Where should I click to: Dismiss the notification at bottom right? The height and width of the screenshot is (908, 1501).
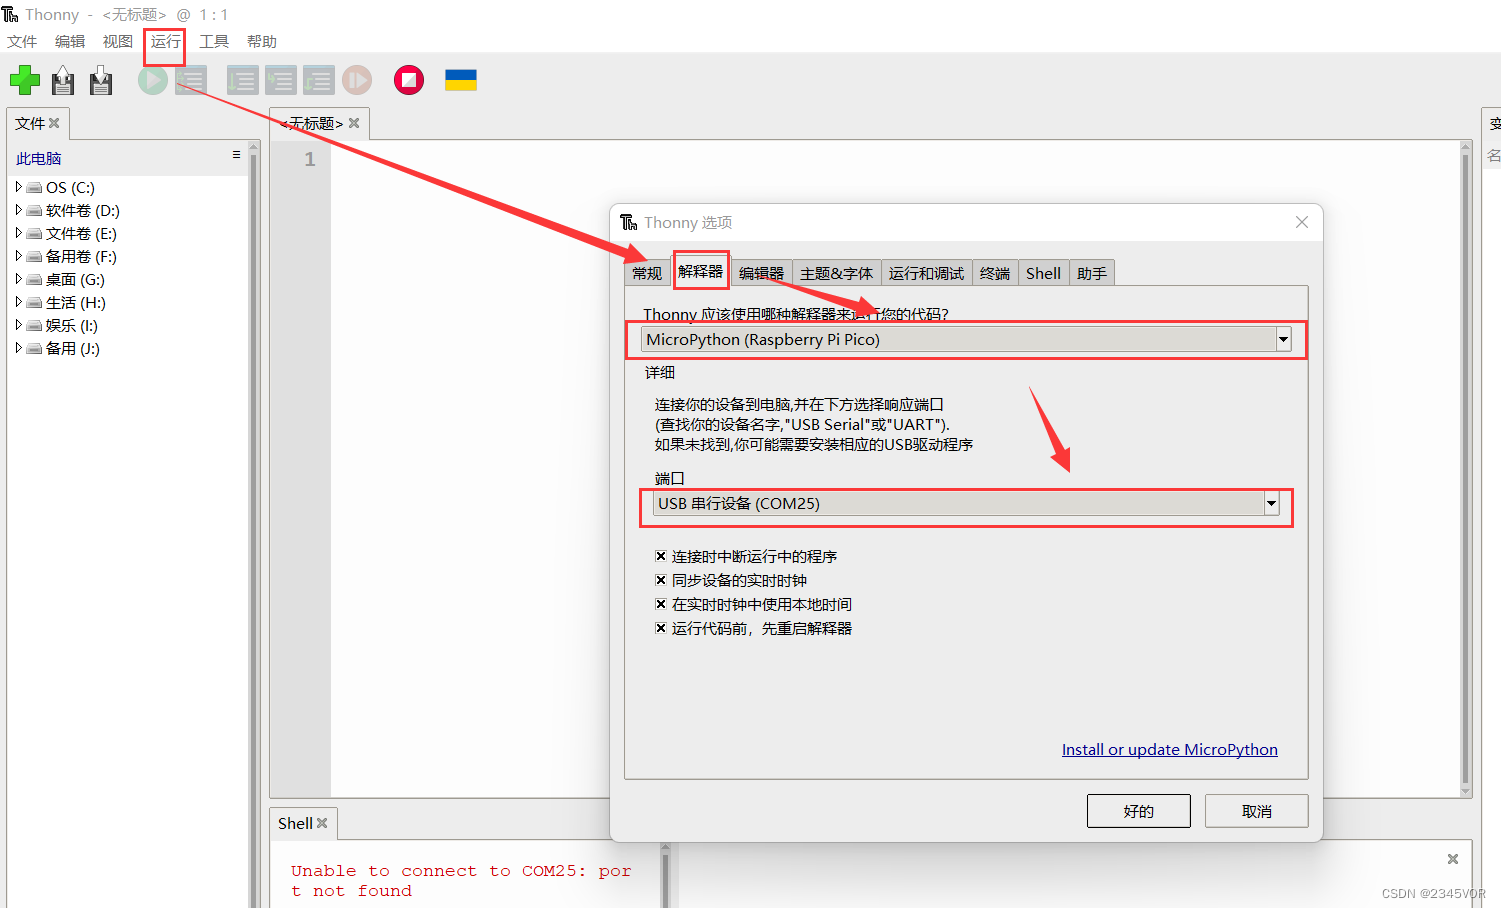click(x=1453, y=859)
